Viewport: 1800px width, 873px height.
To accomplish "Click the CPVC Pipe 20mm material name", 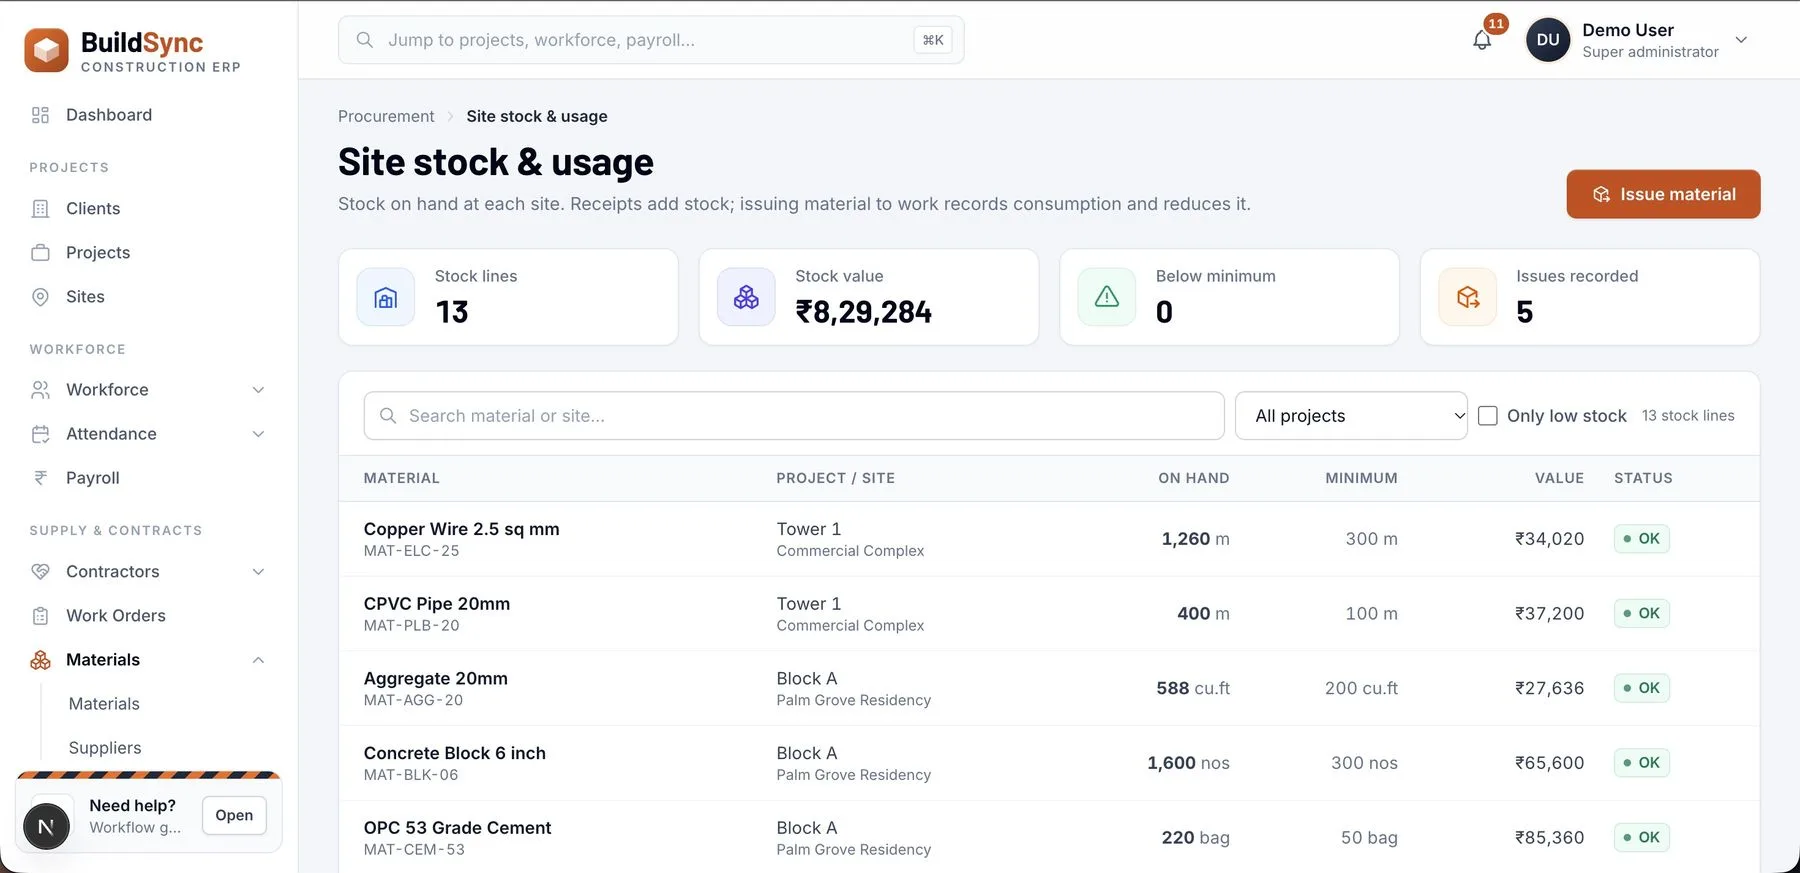I will 437,604.
